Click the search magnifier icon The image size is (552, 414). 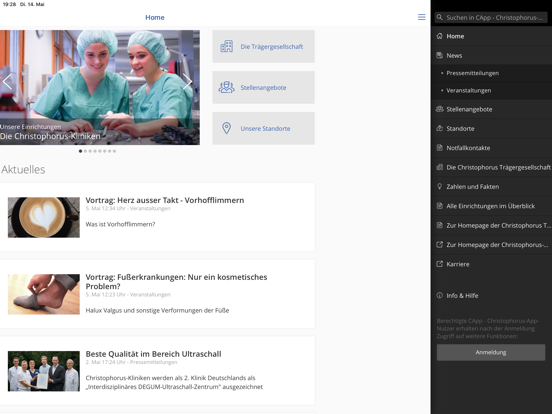(439, 17)
